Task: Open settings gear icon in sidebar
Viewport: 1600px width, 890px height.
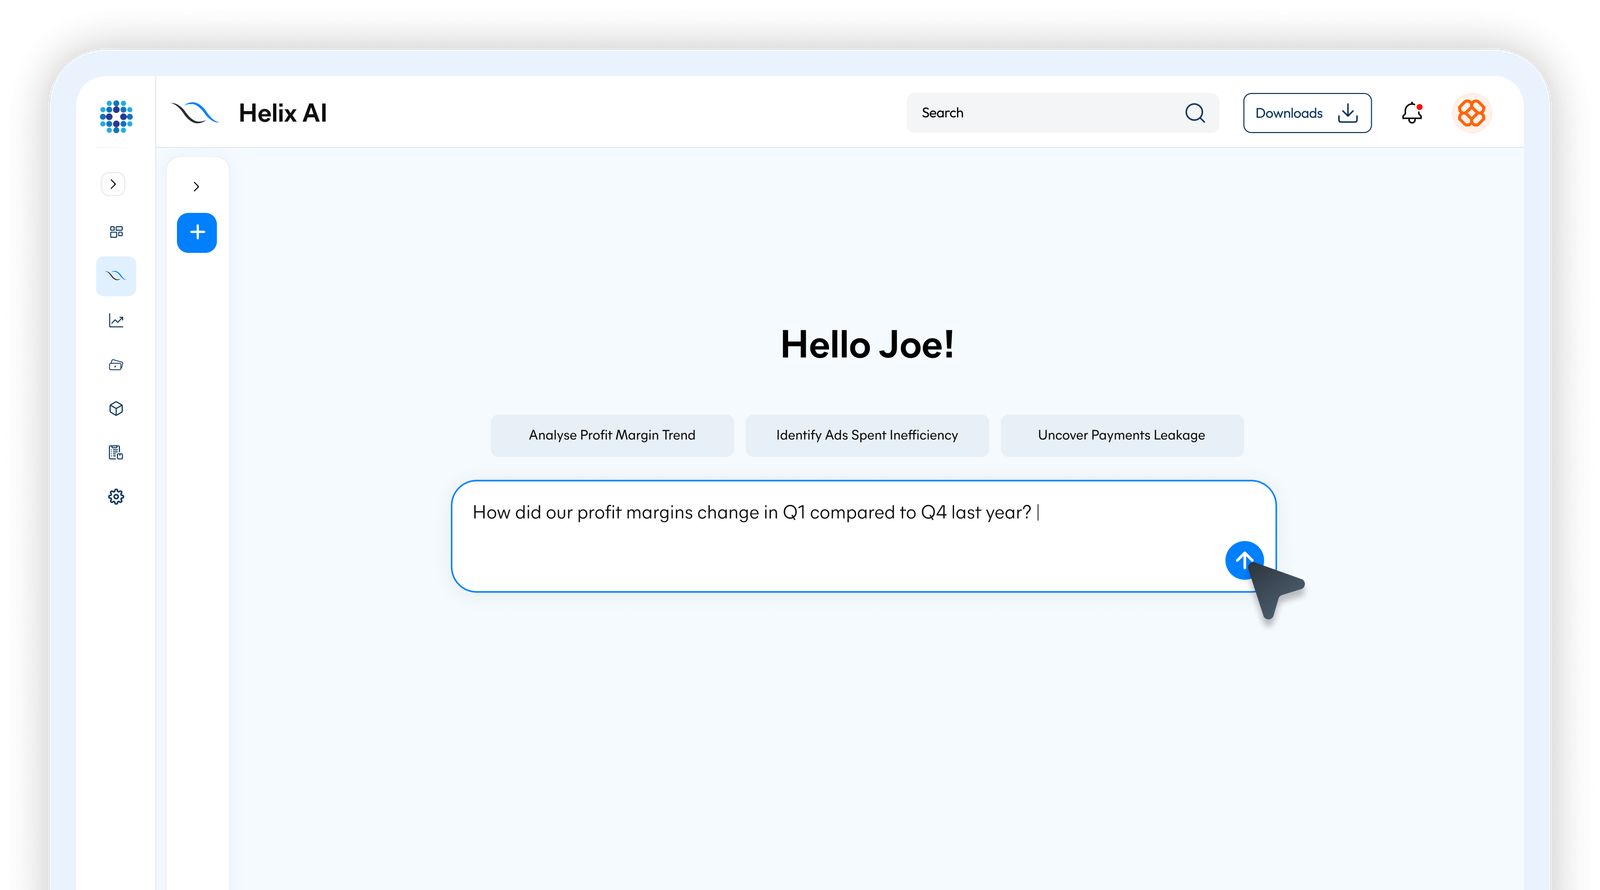Action: pos(116,497)
